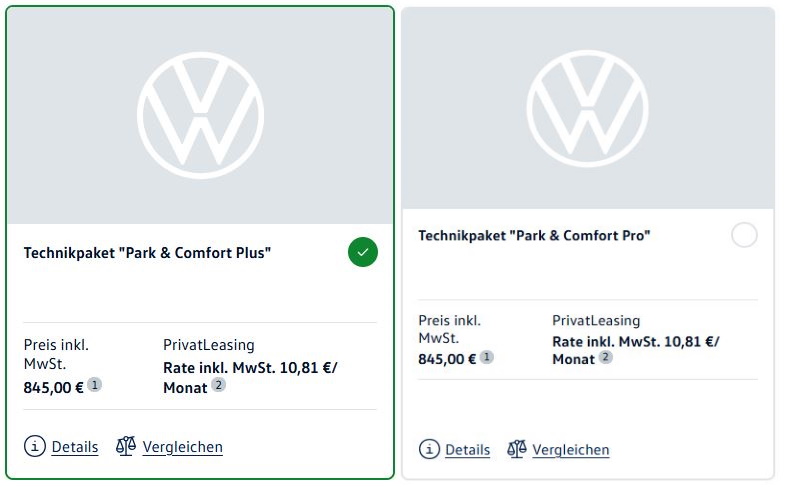Open footnote 2 beside Comfort Plus leasing rate
The width and height of the screenshot is (800, 487).
218,385
